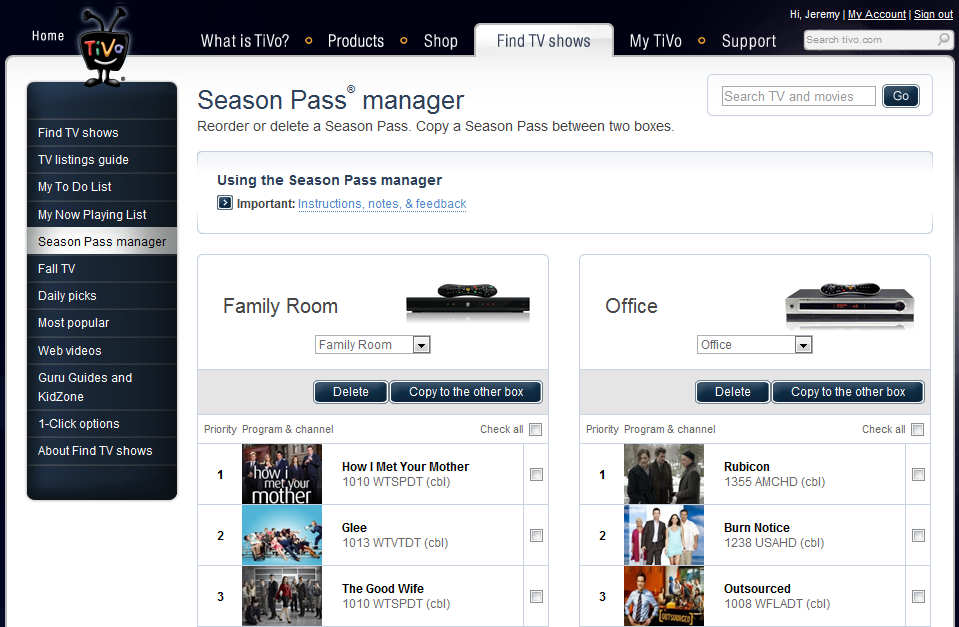The image size is (959, 627).
Task: Click Delete under Family Room
Action: pyautogui.click(x=350, y=392)
